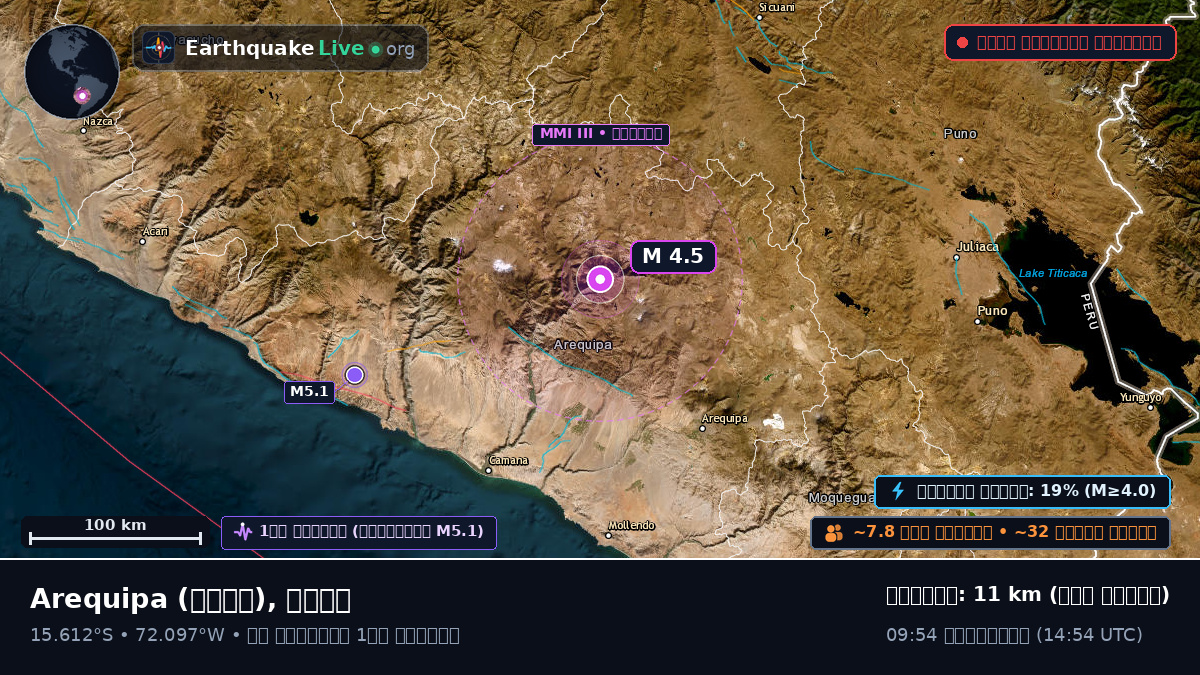Click the lightning bolt aftershock probability icon
This screenshot has width=1200, height=675.
click(x=898, y=491)
